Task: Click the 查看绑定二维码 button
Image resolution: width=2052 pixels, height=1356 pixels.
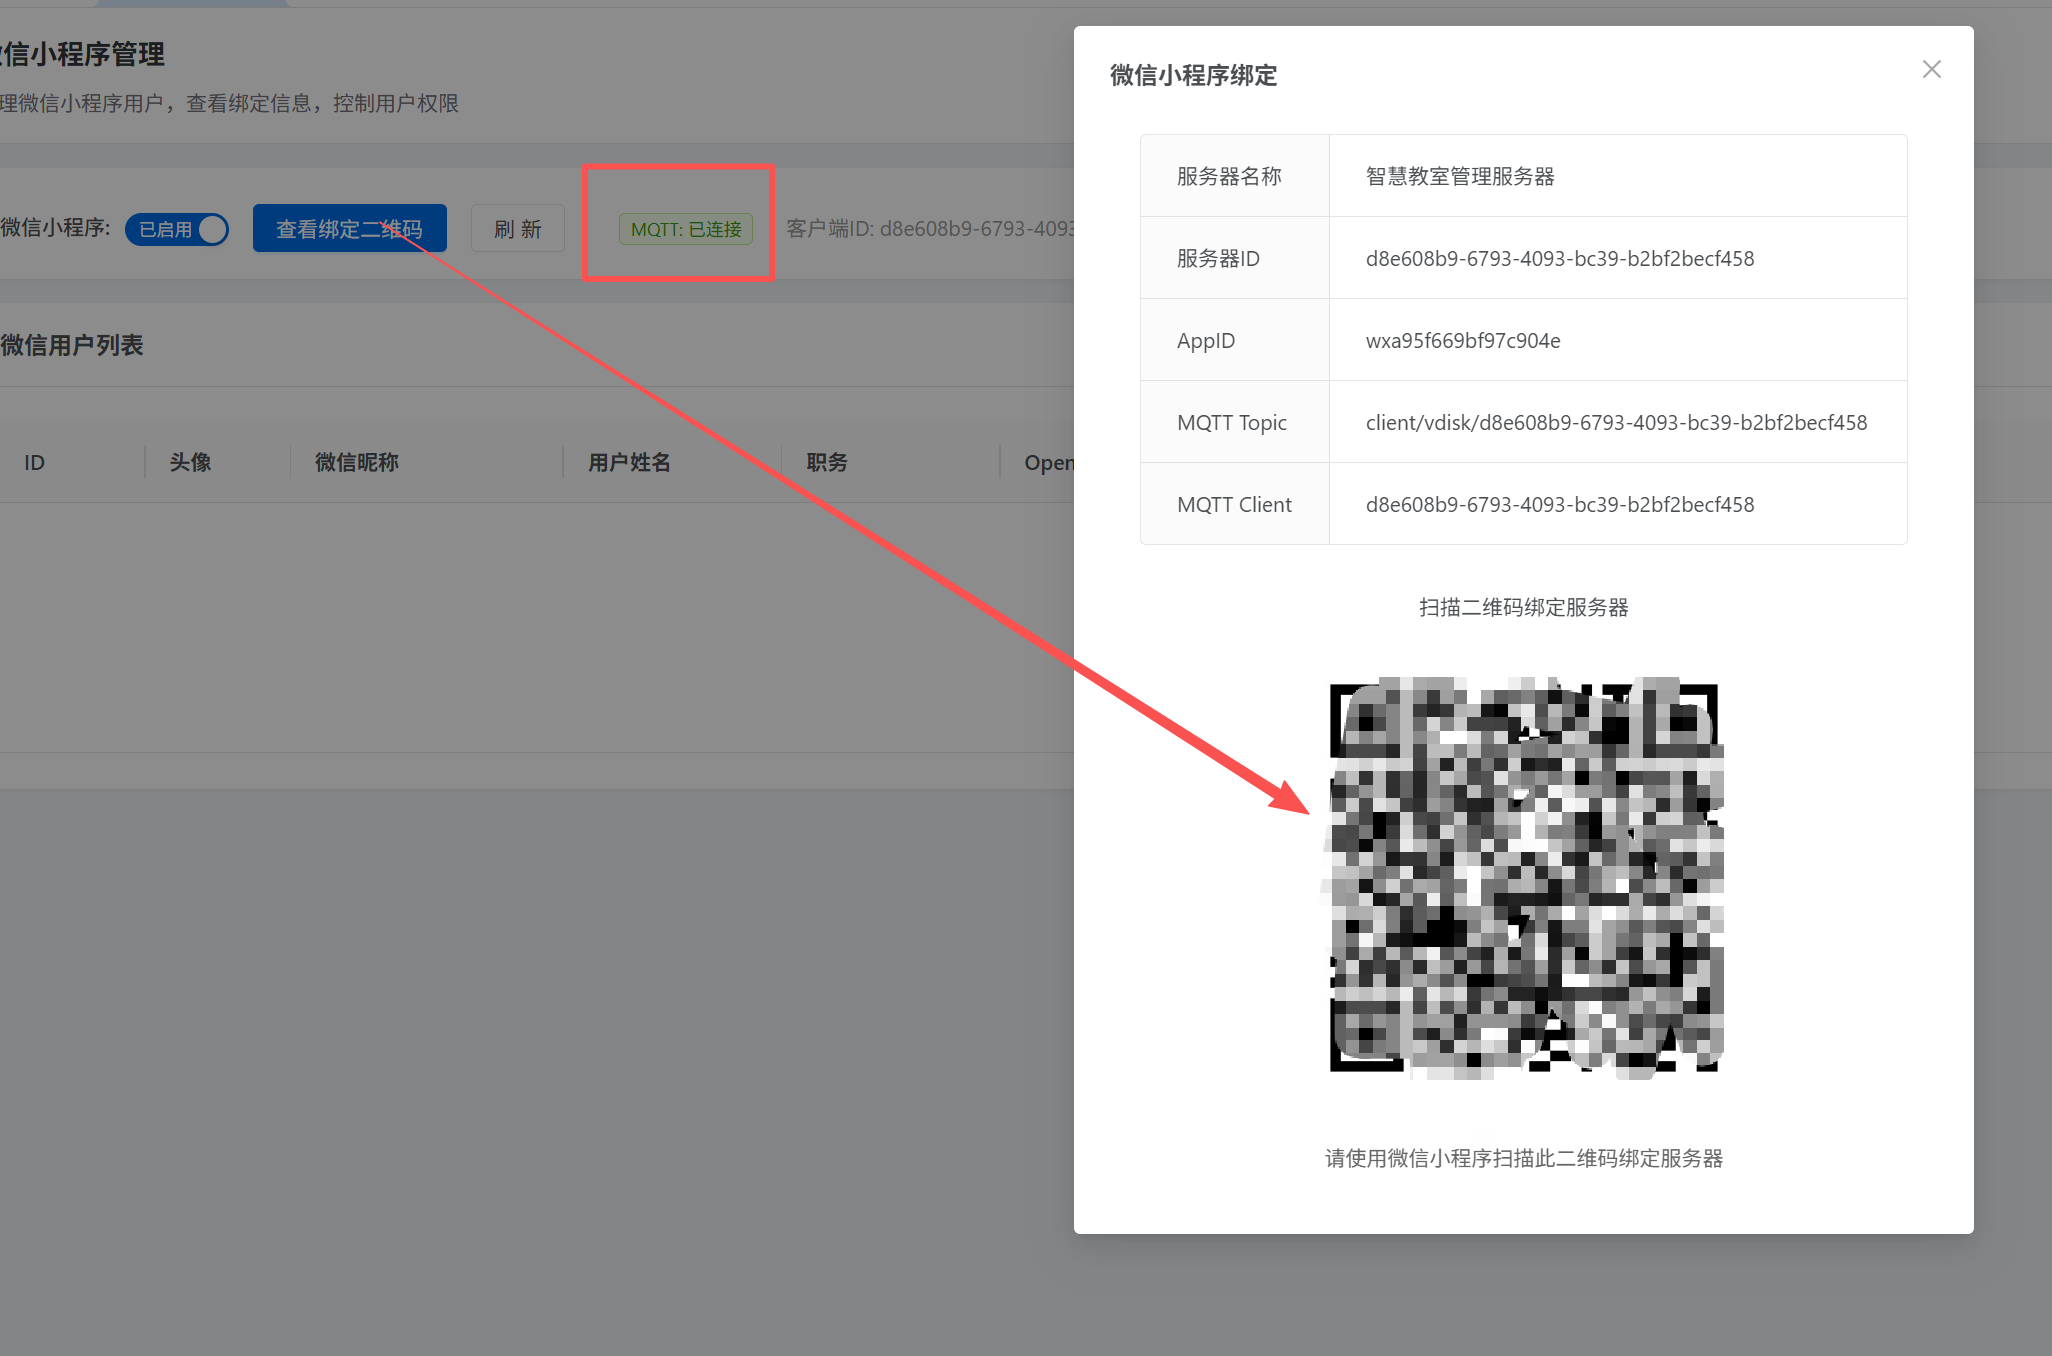Action: [x=349, y=229]
